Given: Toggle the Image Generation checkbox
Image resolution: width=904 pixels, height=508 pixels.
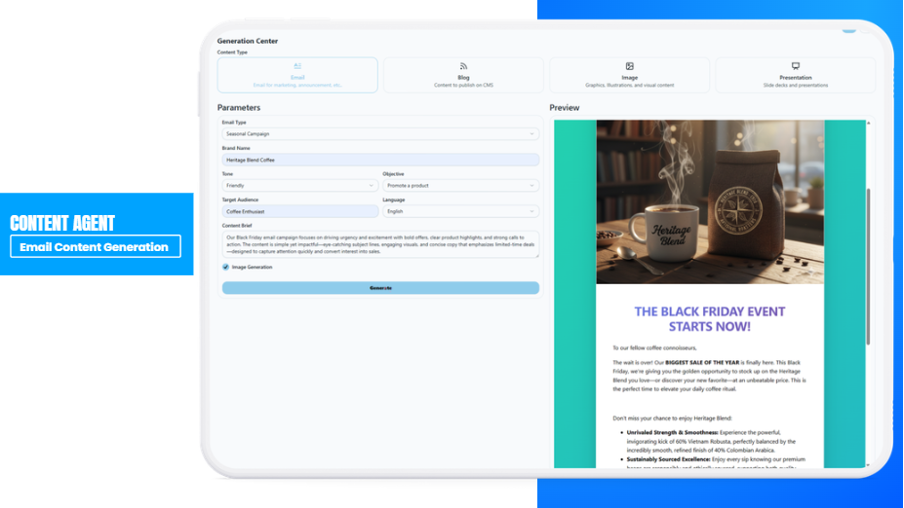Looking at the screenshot, I should pyautogui.click(x=226, y=267).
